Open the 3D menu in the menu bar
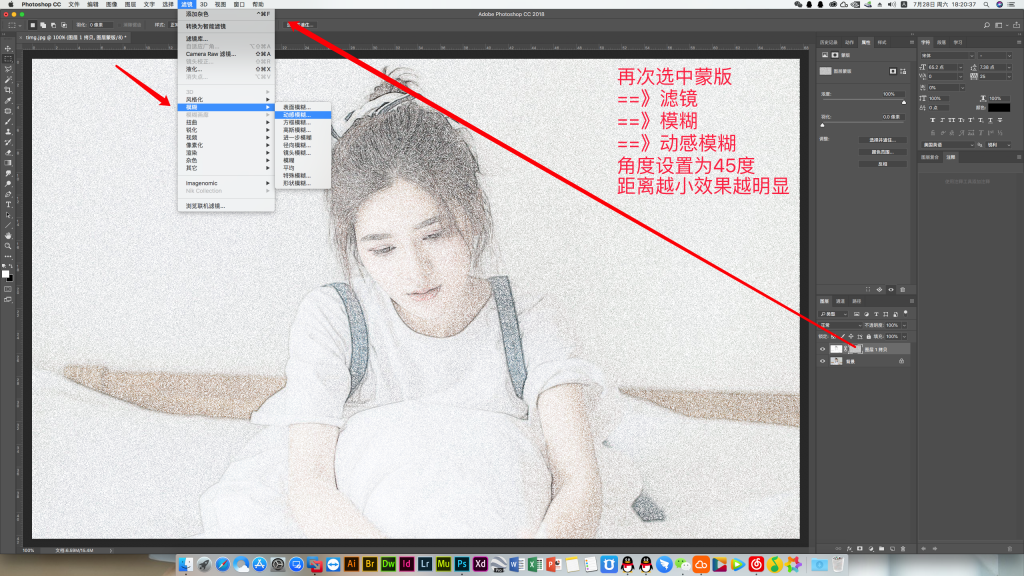 tap(203, 5)
